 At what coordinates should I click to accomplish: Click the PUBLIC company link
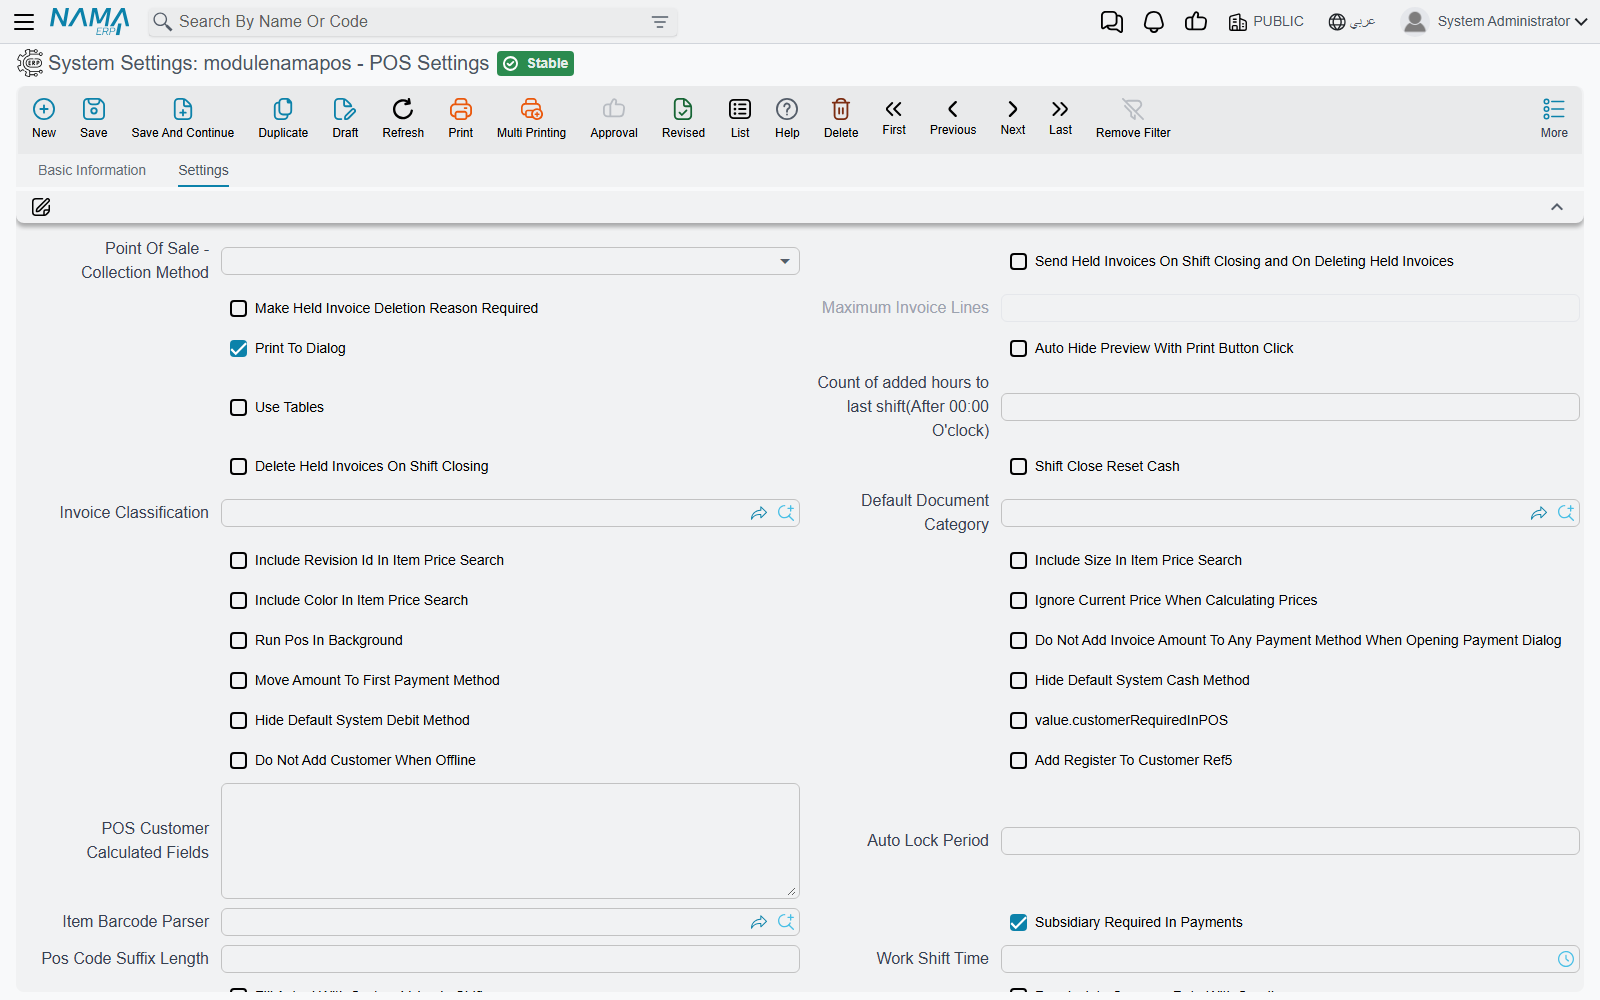pos(1266,21)
